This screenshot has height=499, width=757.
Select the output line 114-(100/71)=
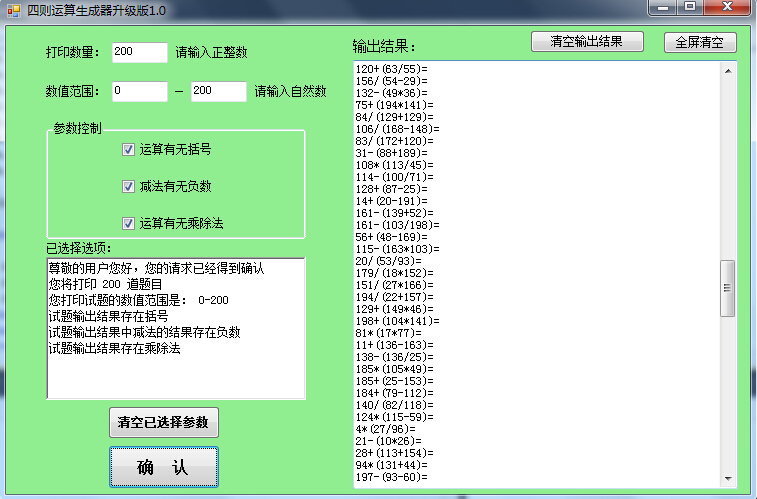tap(394, 177)
